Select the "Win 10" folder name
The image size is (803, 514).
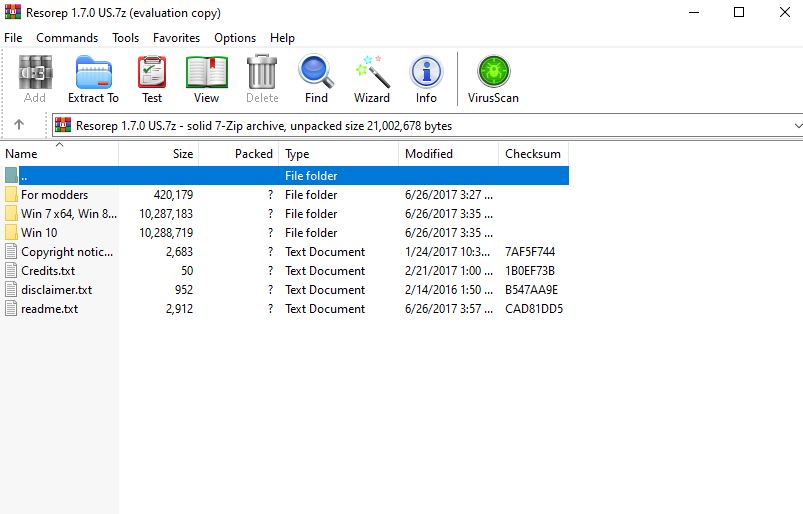(x=39, y=232)
